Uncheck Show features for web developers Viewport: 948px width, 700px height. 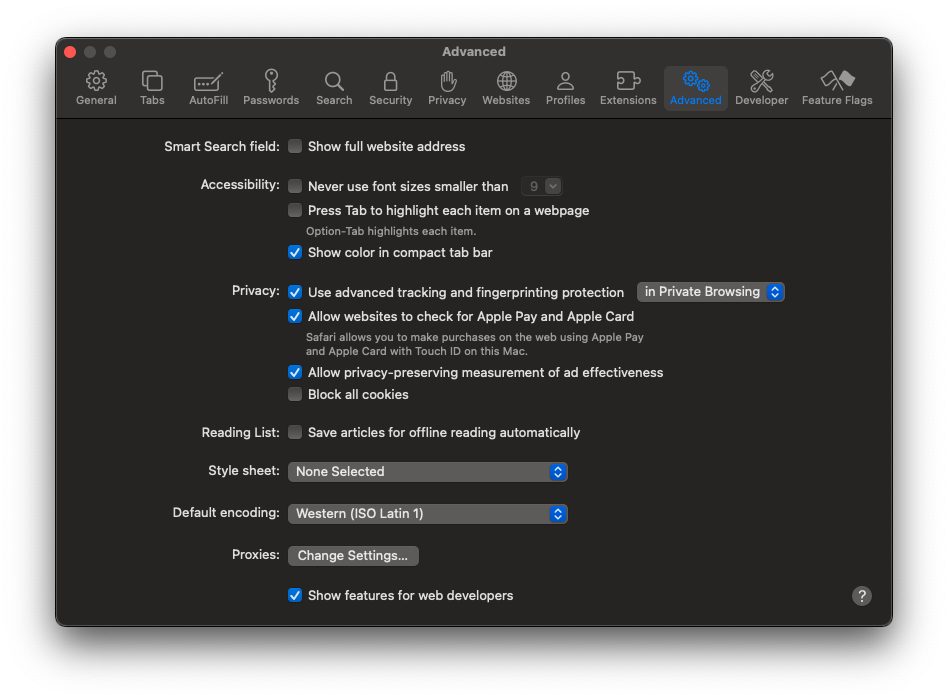[295, 595]
